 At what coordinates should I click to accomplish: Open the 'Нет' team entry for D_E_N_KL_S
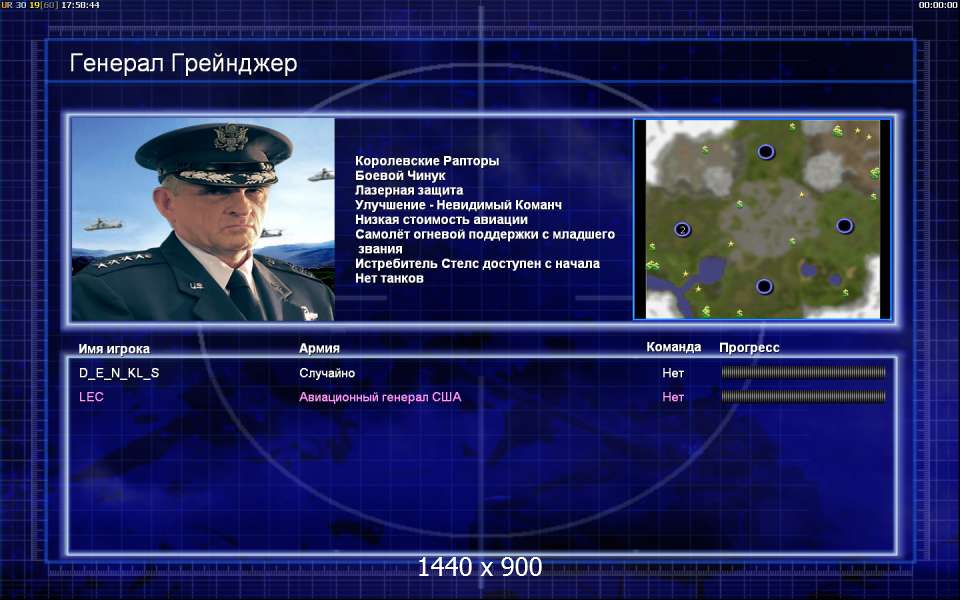coord(673,373)
